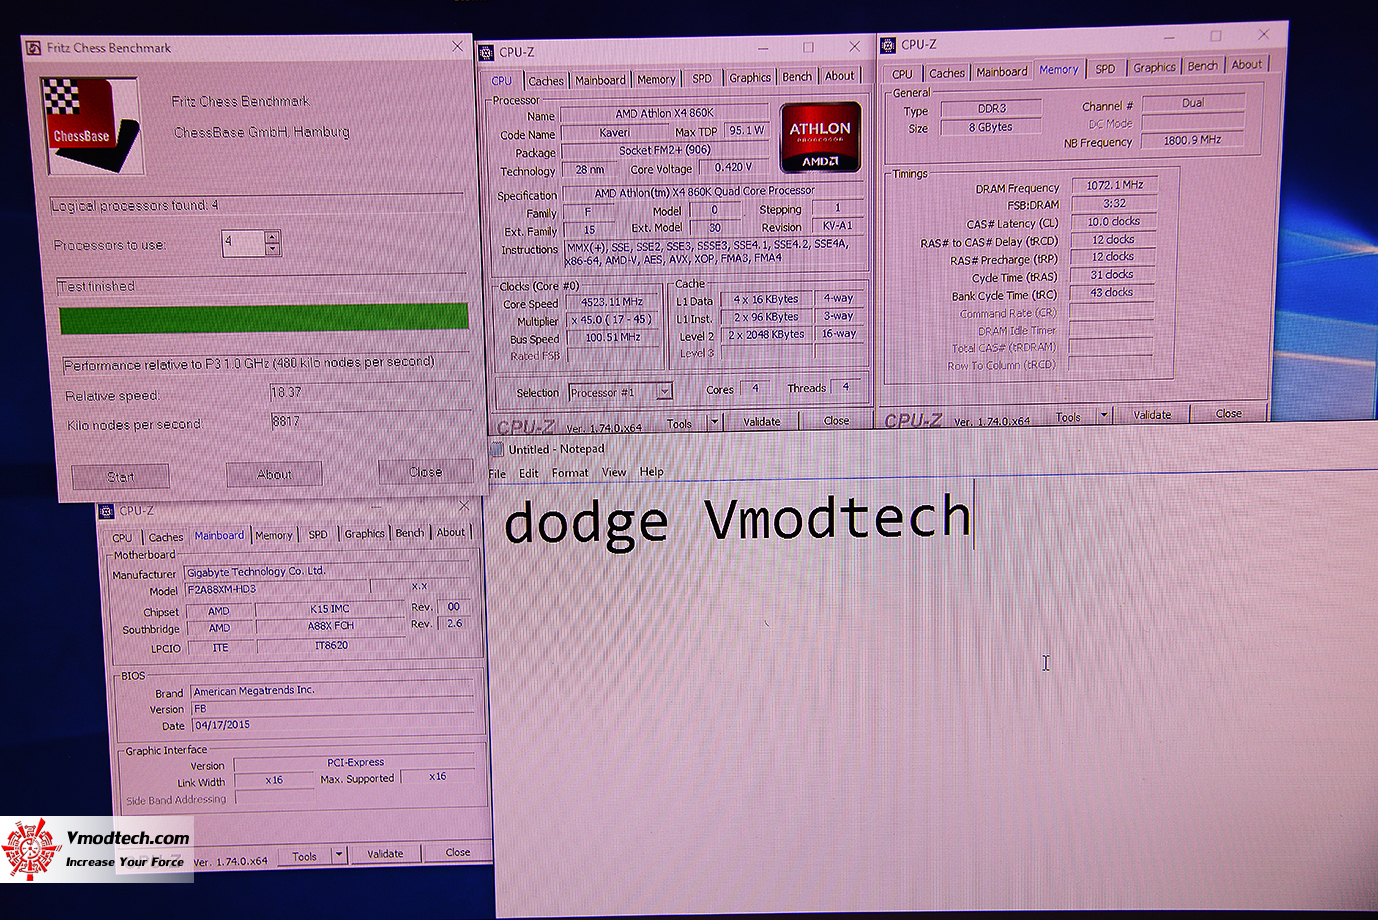Click the Package value 'Socket FM2+ (906)'
This screenshot has width=1378, height=920.
click(x=664, y=150)
